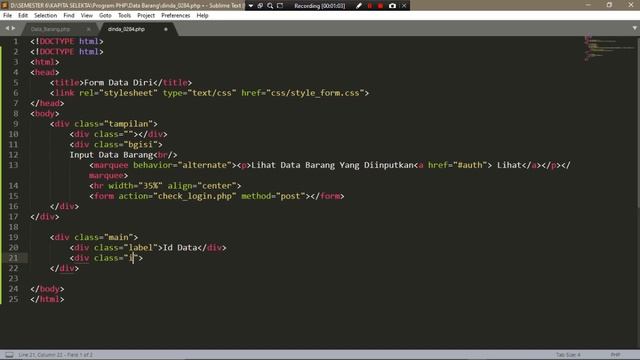Image resolution: width=640 pixels, height=360 pixels.
Task: Click the closing body tag on line 24
Action: [47, 289]
